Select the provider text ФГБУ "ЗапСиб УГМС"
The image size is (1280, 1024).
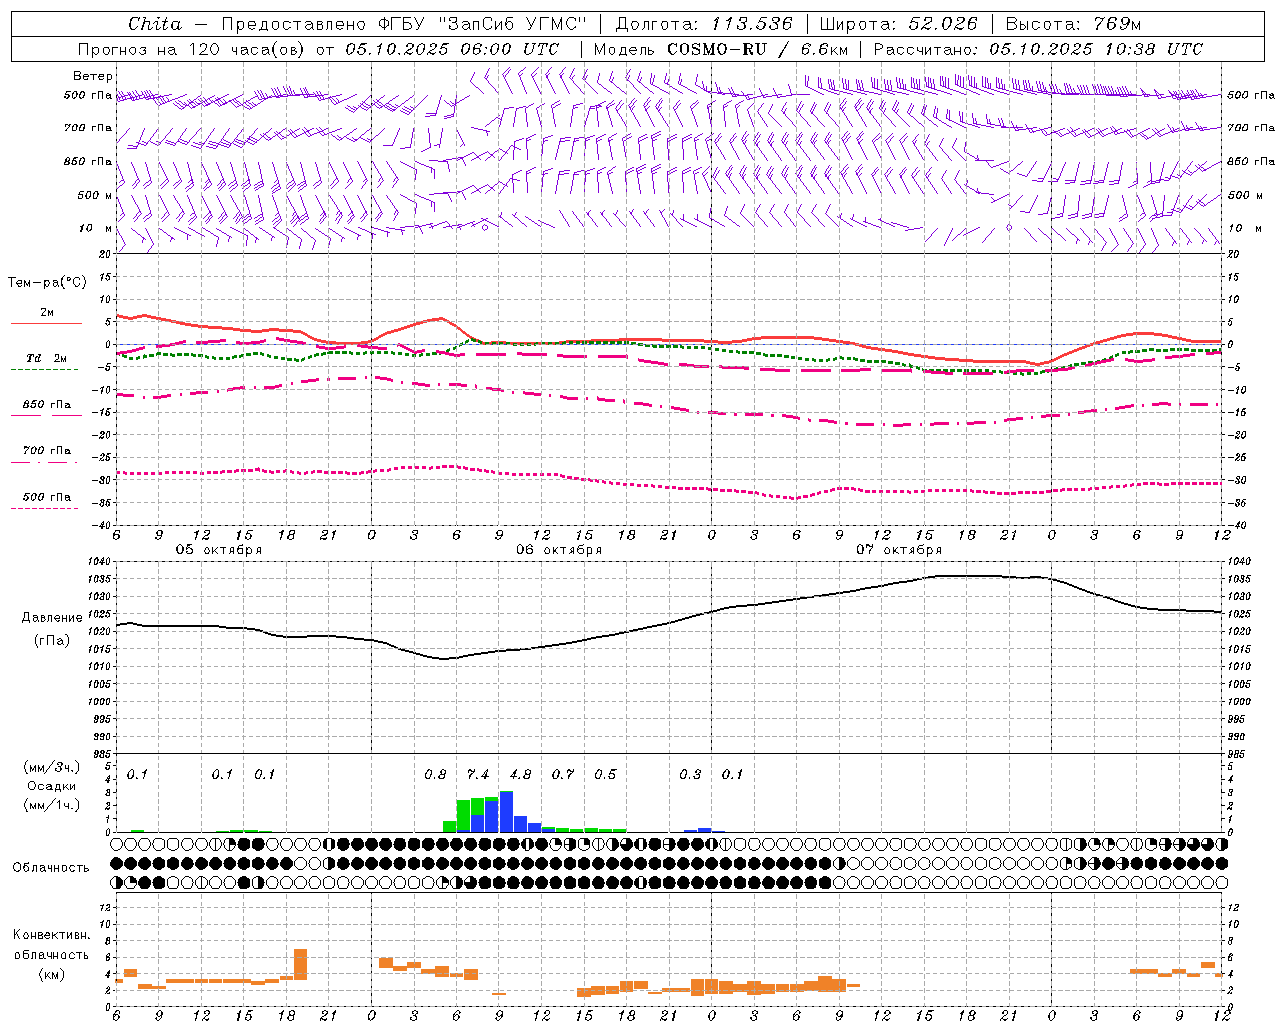point(483,24)
